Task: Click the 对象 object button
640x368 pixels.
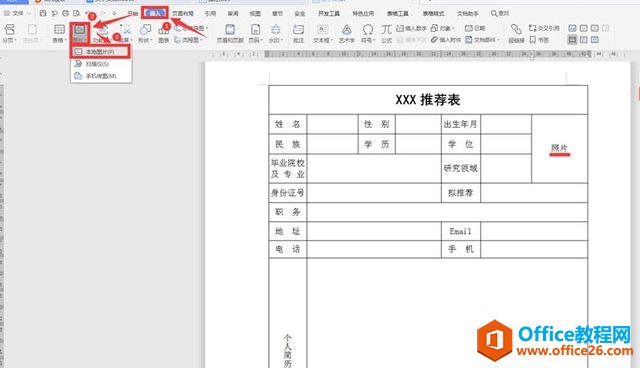Action: point(442,28)
